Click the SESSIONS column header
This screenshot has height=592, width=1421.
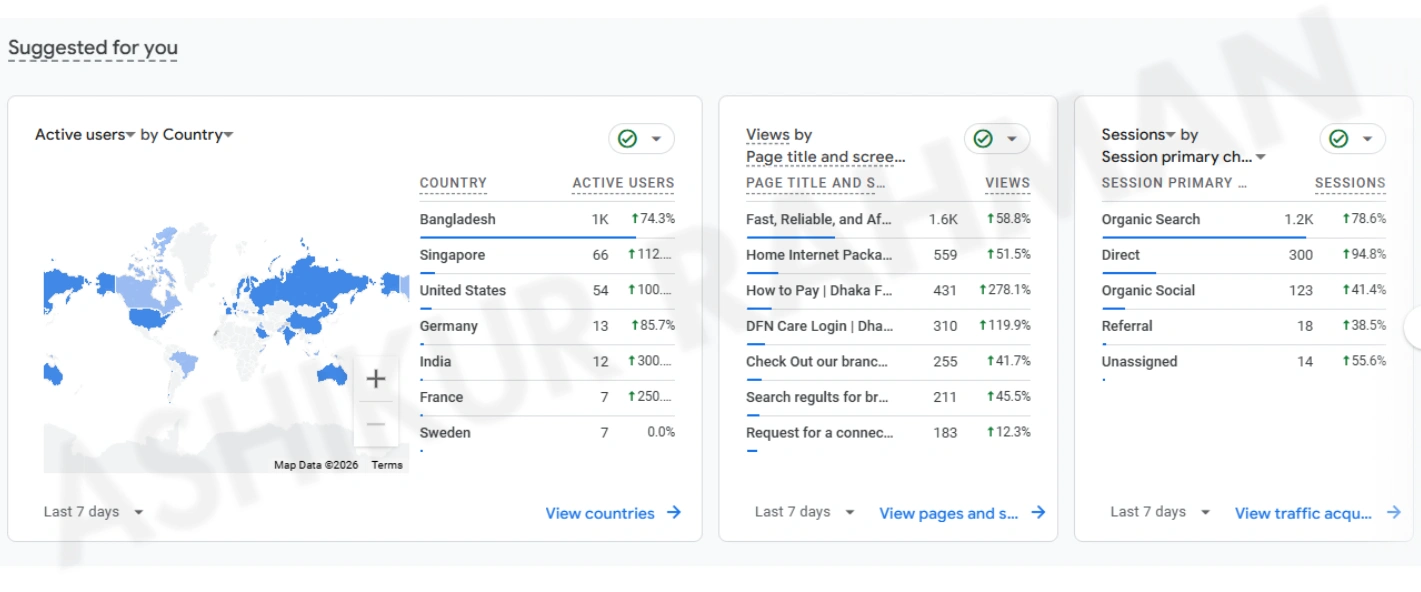tap(1350, 183)
